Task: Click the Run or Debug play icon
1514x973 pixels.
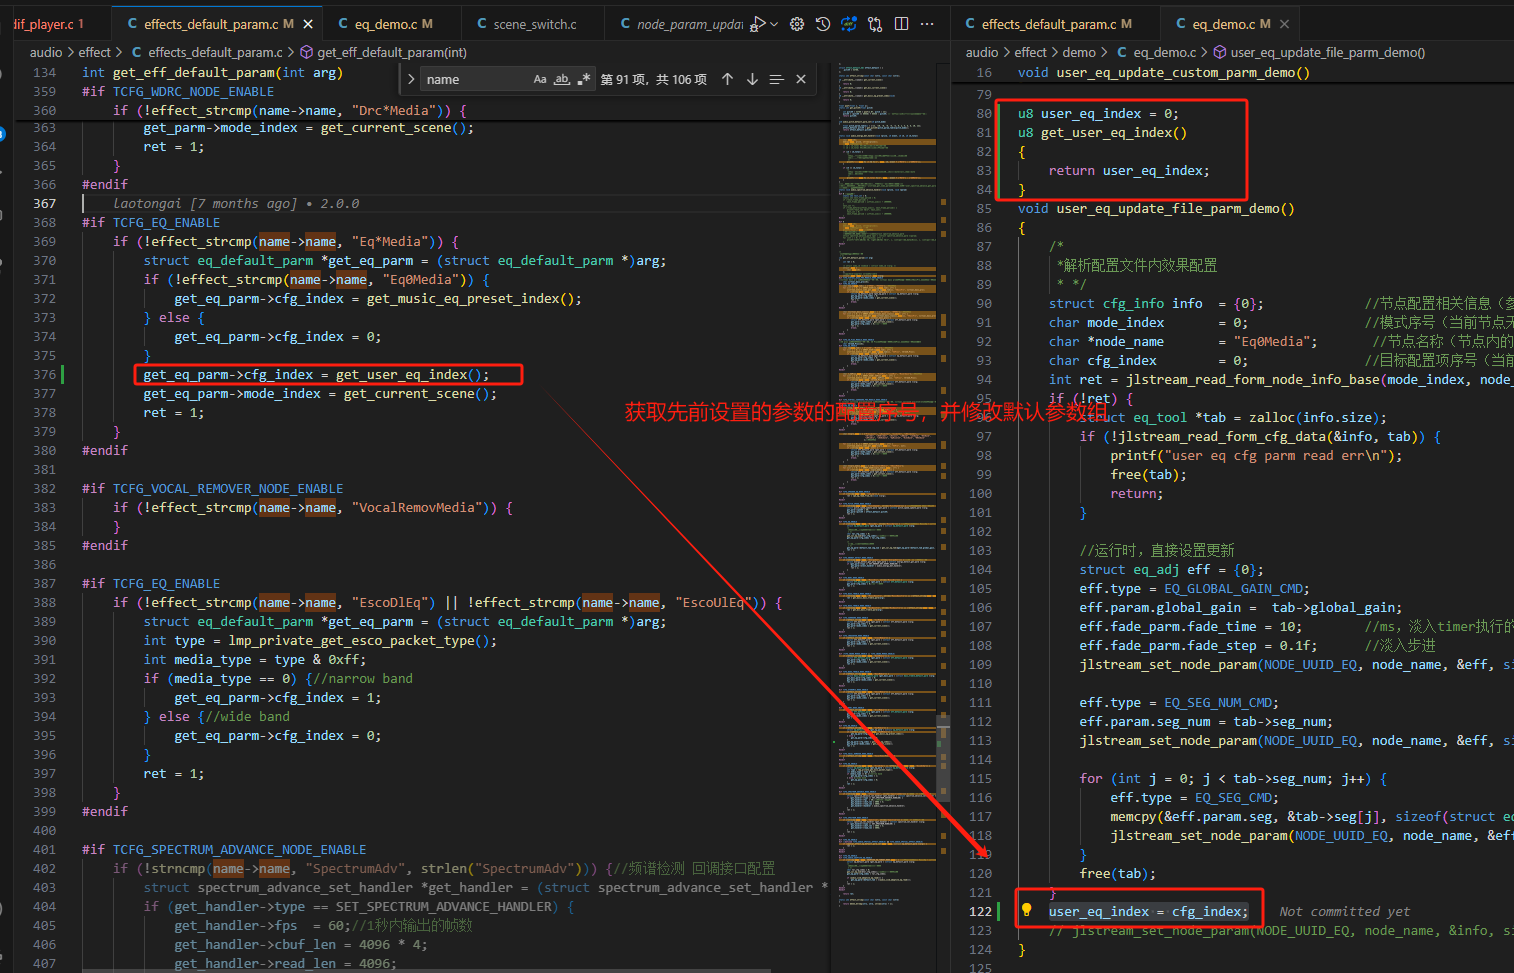Action: (759, 24)
